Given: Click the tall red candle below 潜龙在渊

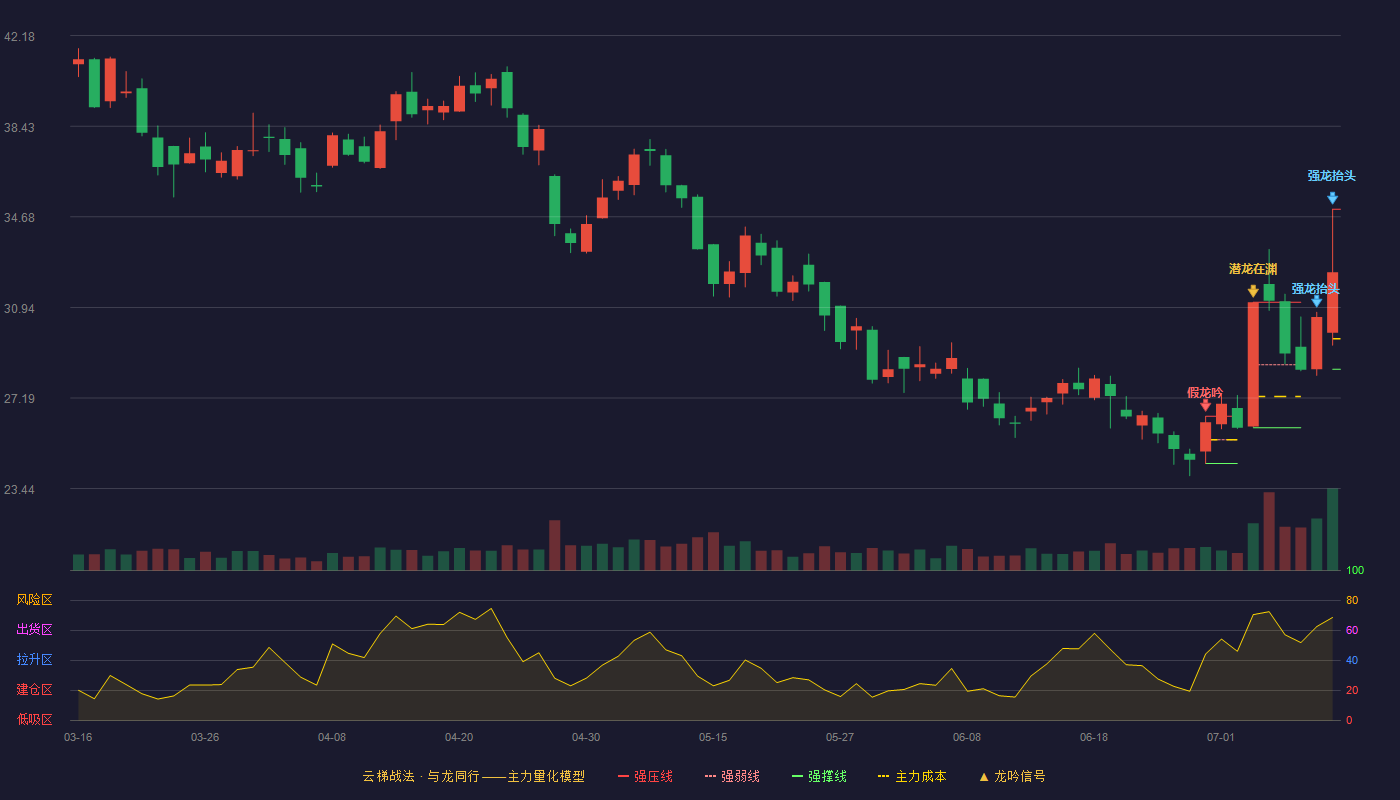Looking at the screenshot, I should click(x=1253, y=364).
